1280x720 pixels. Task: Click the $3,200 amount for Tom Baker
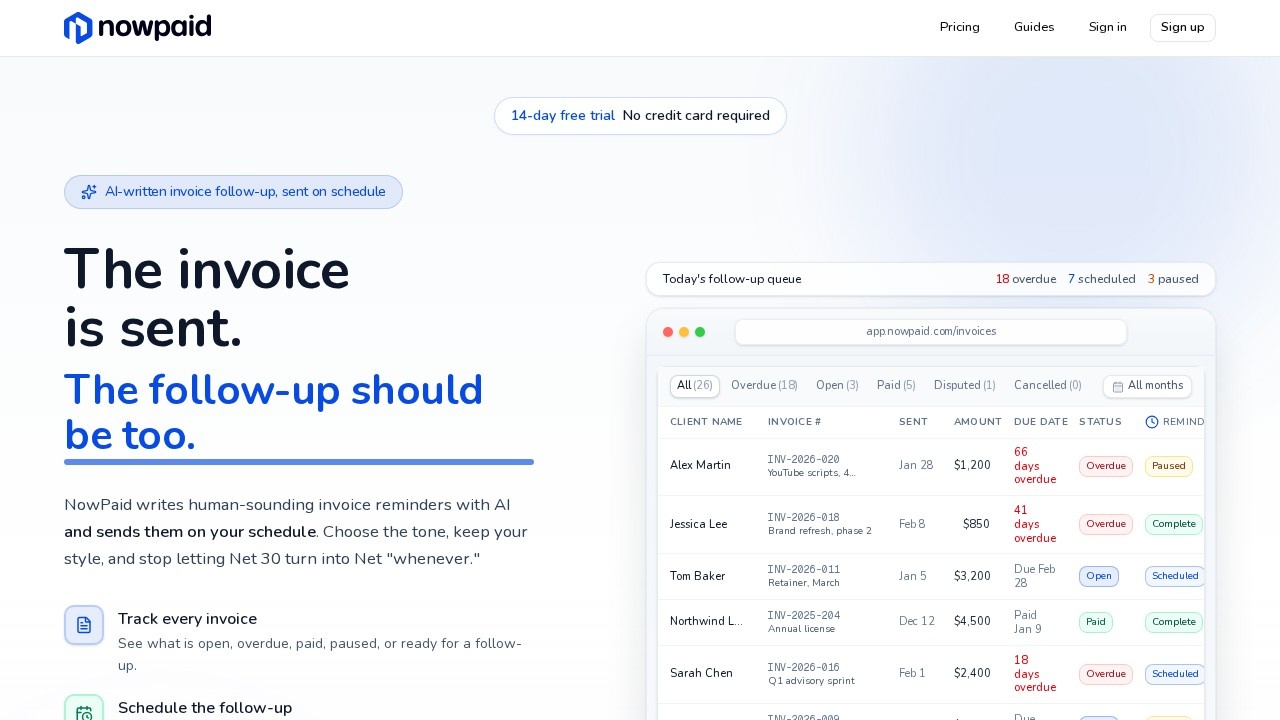point(972,577)
